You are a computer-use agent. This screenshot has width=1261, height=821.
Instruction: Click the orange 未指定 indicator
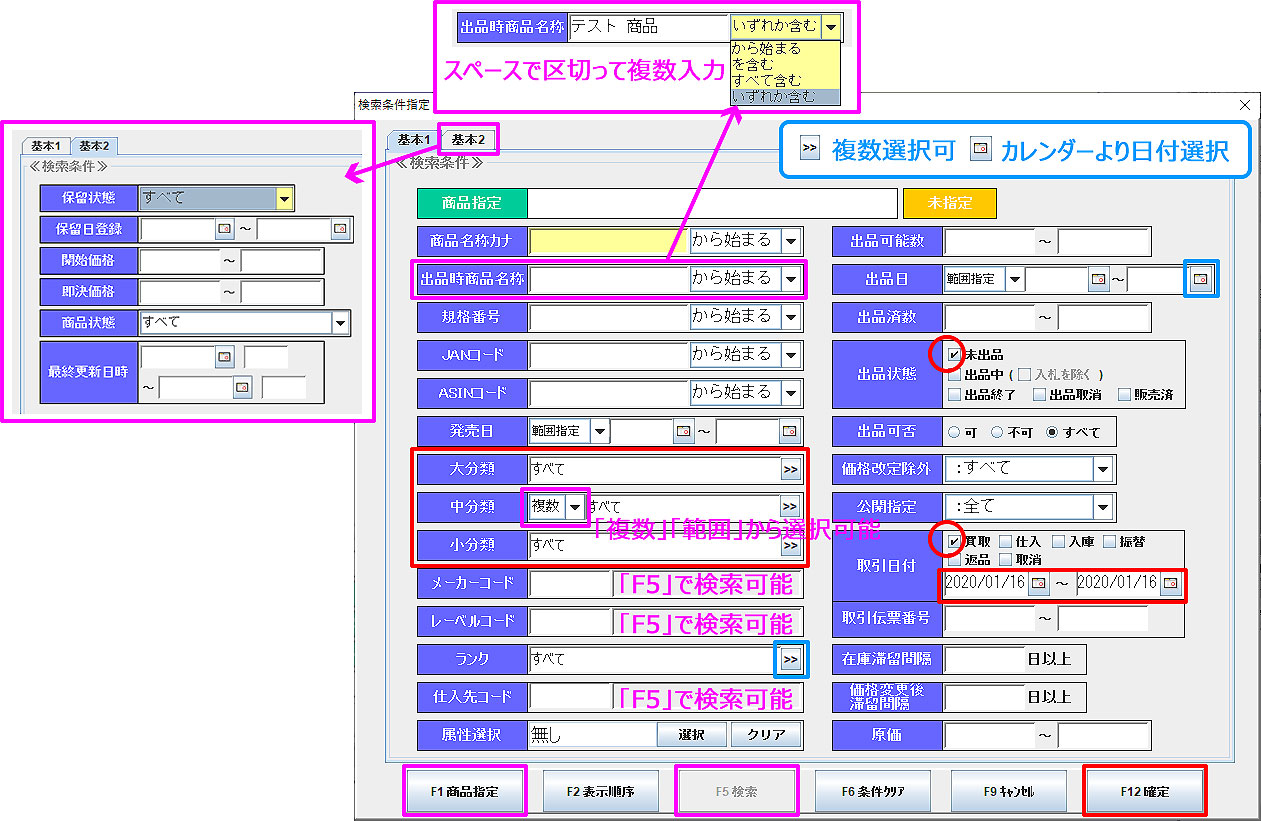(x=949, y=203)
